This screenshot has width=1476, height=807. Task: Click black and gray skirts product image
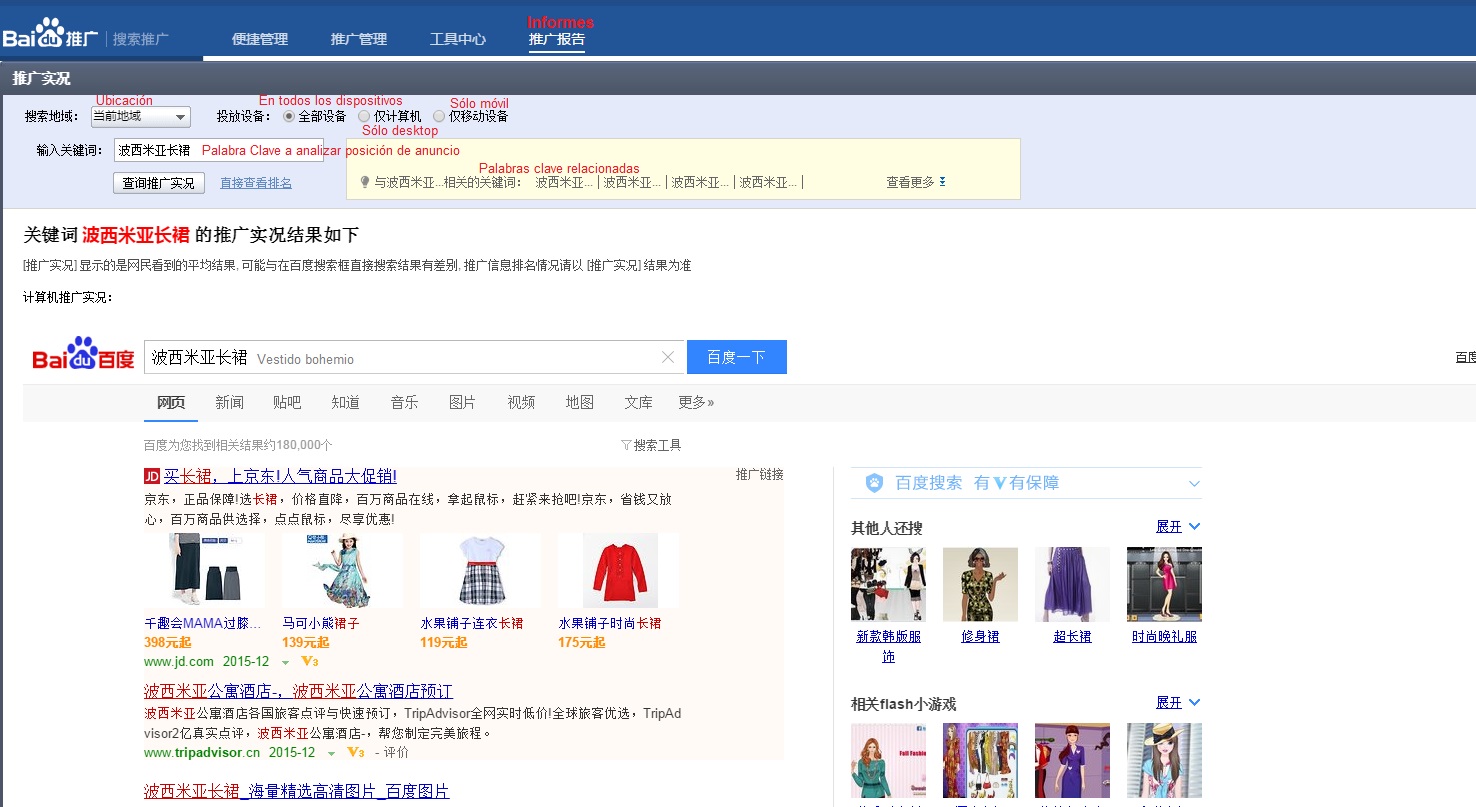tap(205, 571)
